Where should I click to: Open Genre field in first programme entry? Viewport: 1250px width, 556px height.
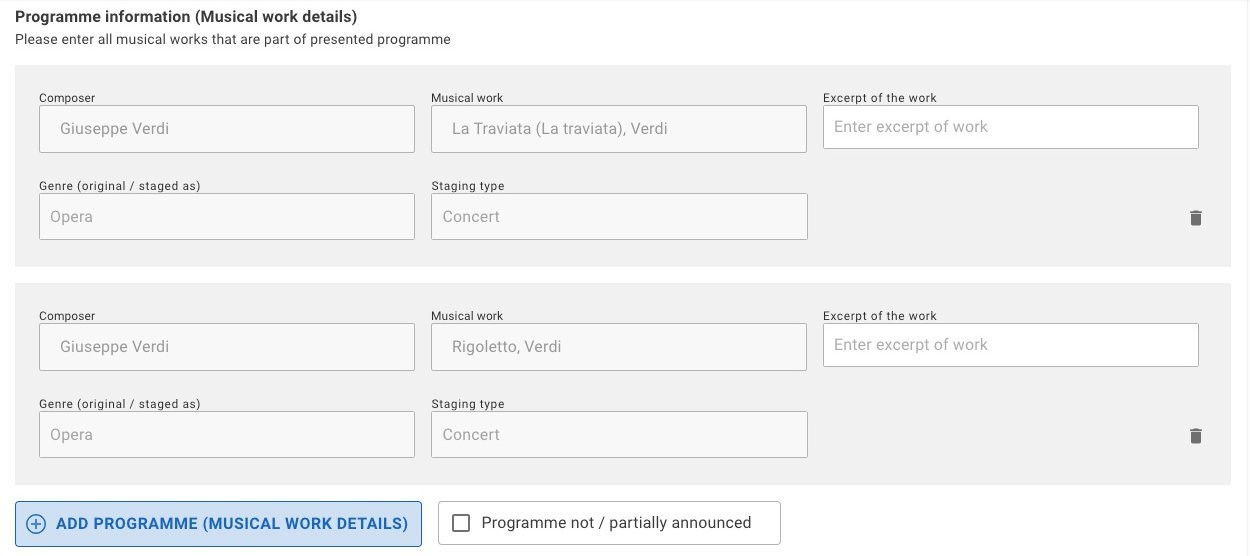tap(227, 217)
